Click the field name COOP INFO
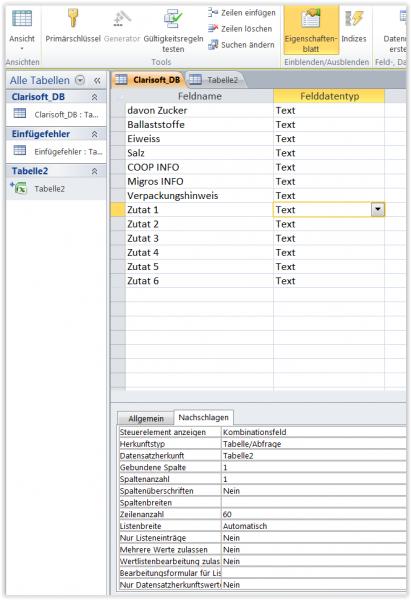411x600 pixels. pyautogui.click(x=153, y=167)
